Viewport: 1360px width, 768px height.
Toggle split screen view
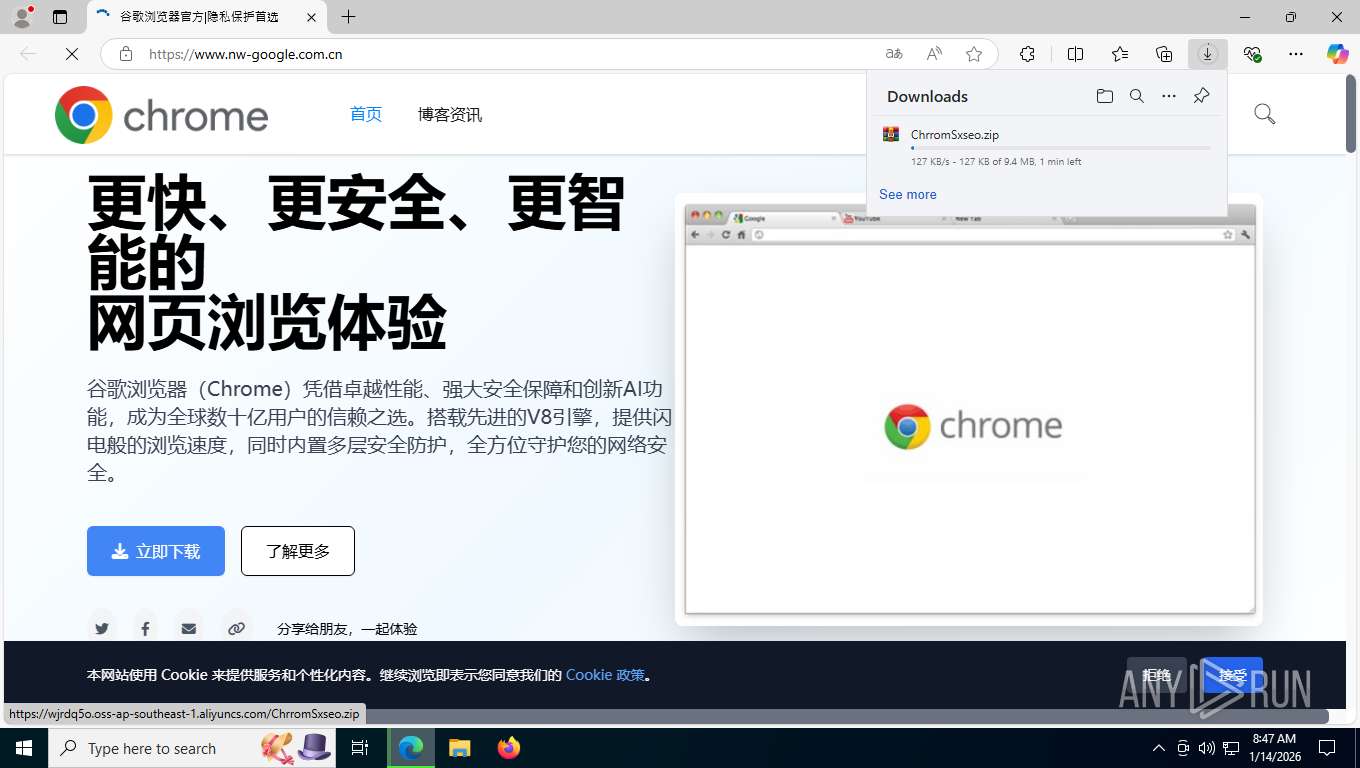[x=1076, y=54]
